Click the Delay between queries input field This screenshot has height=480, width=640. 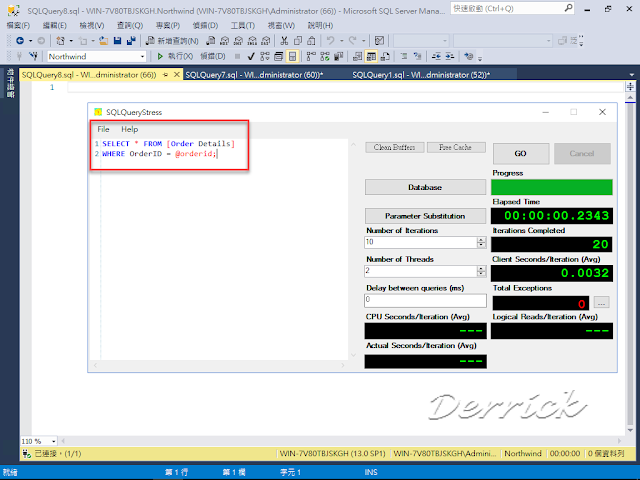425,300
